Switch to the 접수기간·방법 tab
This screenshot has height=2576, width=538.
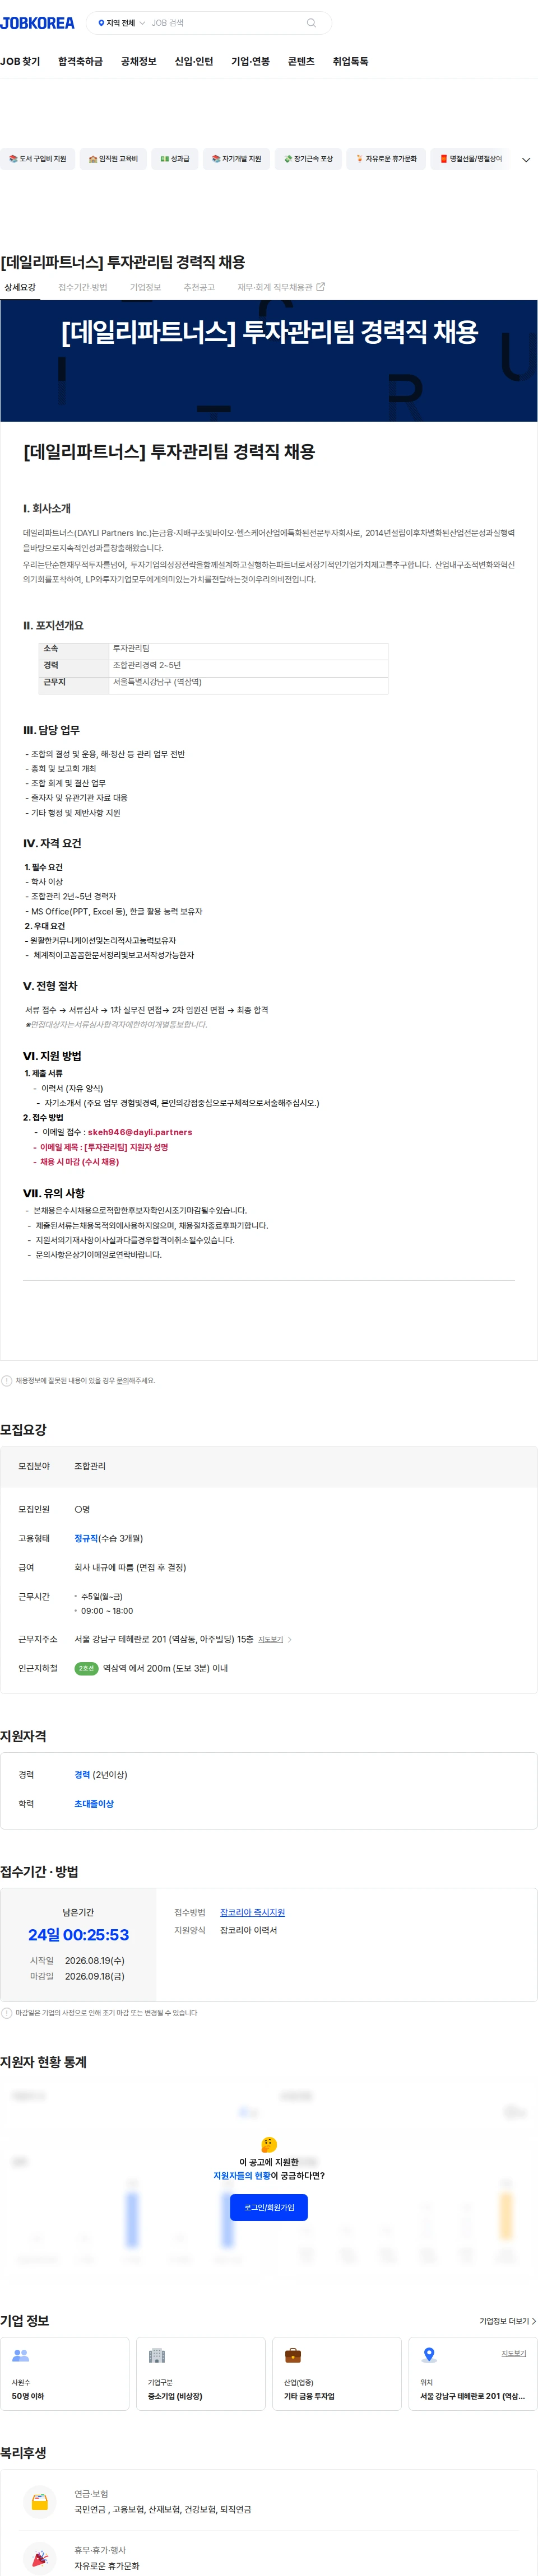click(82, 288)
